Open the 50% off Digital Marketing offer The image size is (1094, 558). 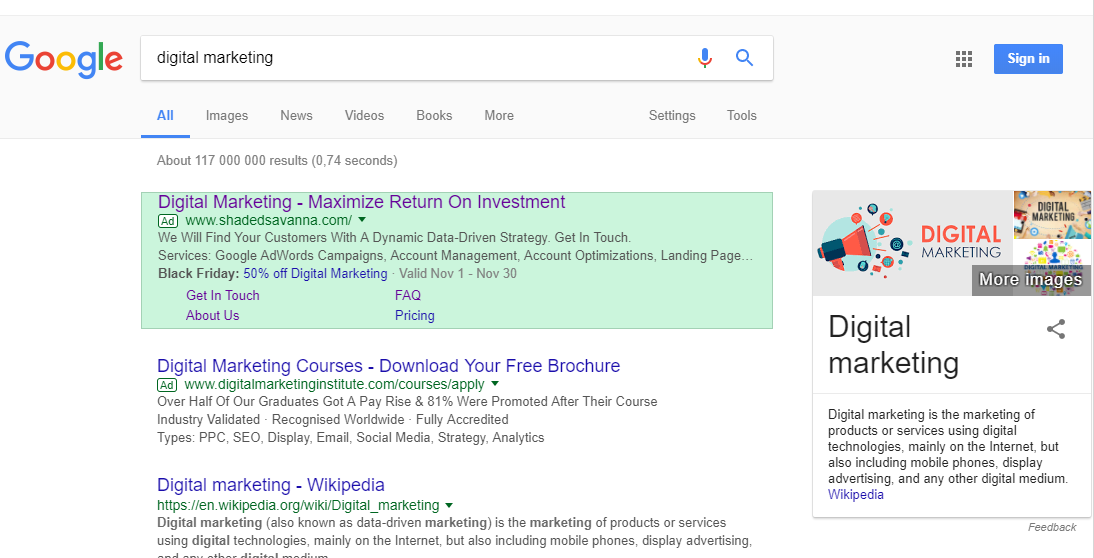tap(315, 273)
